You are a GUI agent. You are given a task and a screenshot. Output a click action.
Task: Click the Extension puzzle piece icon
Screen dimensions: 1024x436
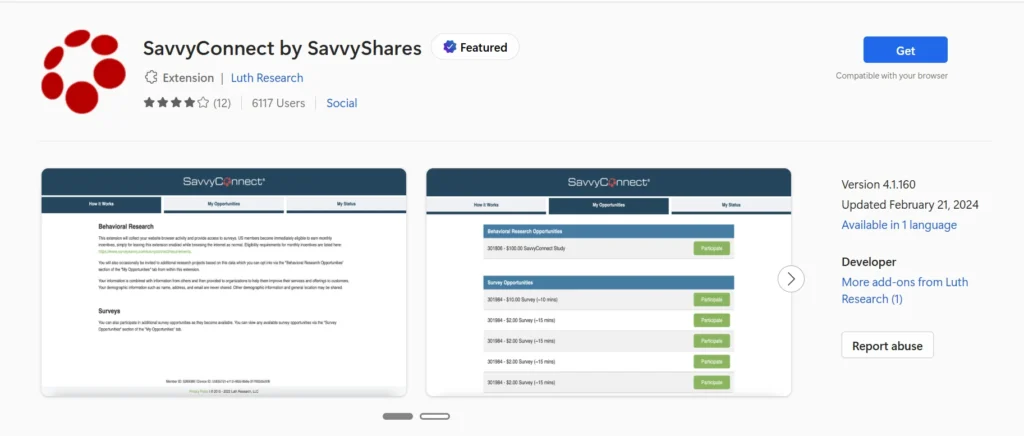(151, 78)
